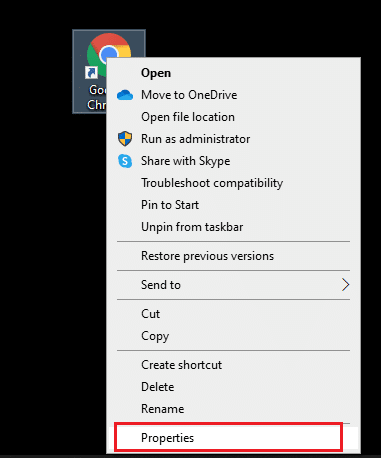Choose Pin to Start
This screenshot has width=381, height=458.
233,205
